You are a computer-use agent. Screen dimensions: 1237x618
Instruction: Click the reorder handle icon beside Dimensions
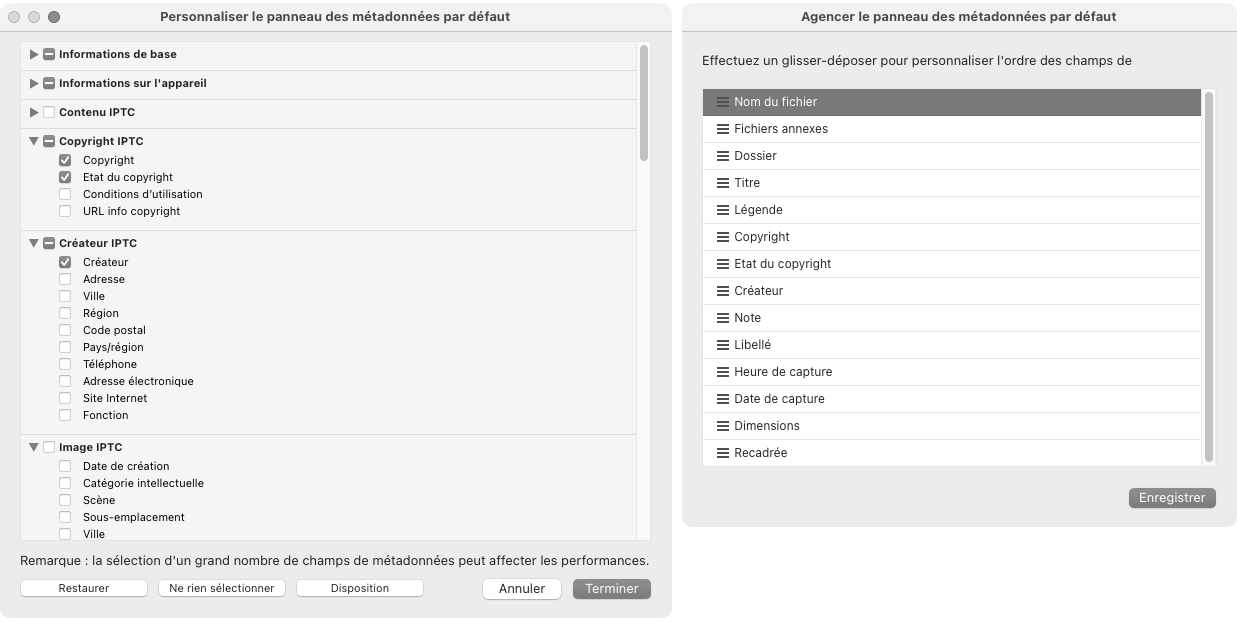coord(723,426)
